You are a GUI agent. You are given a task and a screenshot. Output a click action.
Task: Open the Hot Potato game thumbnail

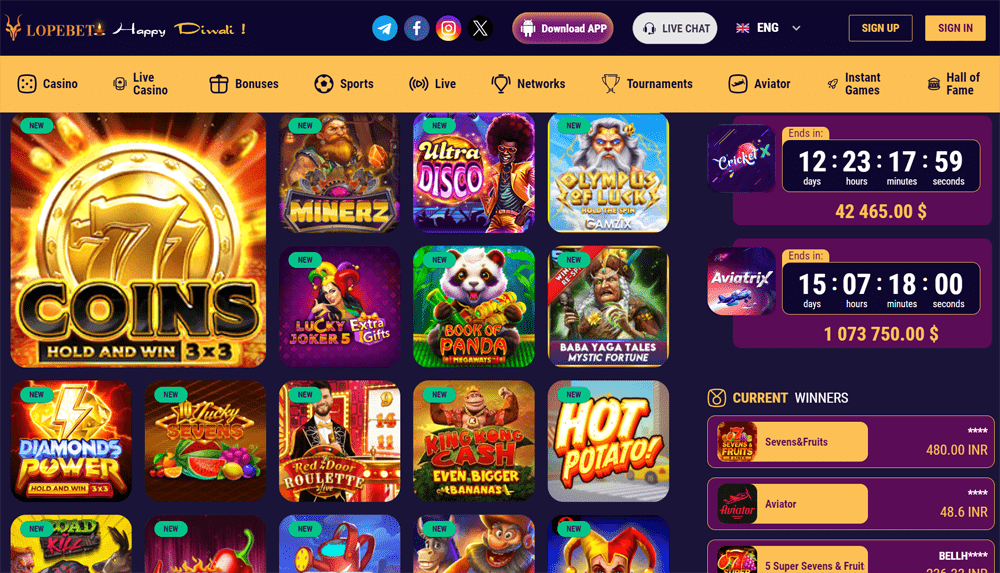[x=608, y=441]
